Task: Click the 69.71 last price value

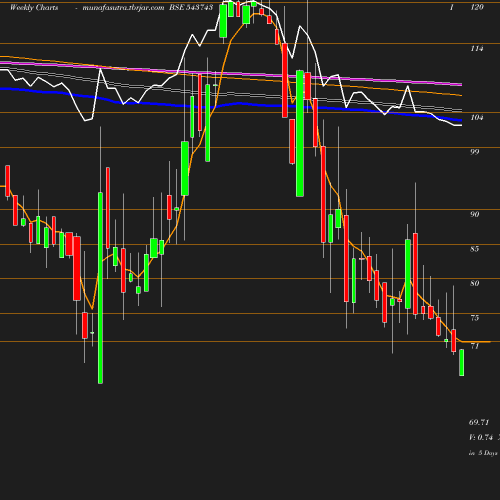Action: [x=479, y=422]
